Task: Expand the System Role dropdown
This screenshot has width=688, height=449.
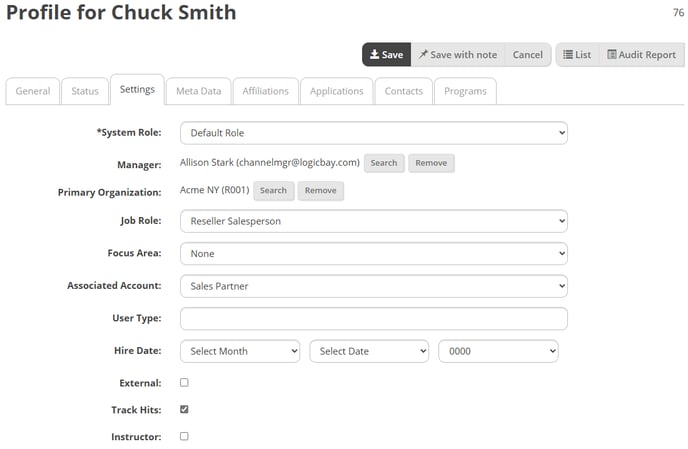Action: click(374, 133)
